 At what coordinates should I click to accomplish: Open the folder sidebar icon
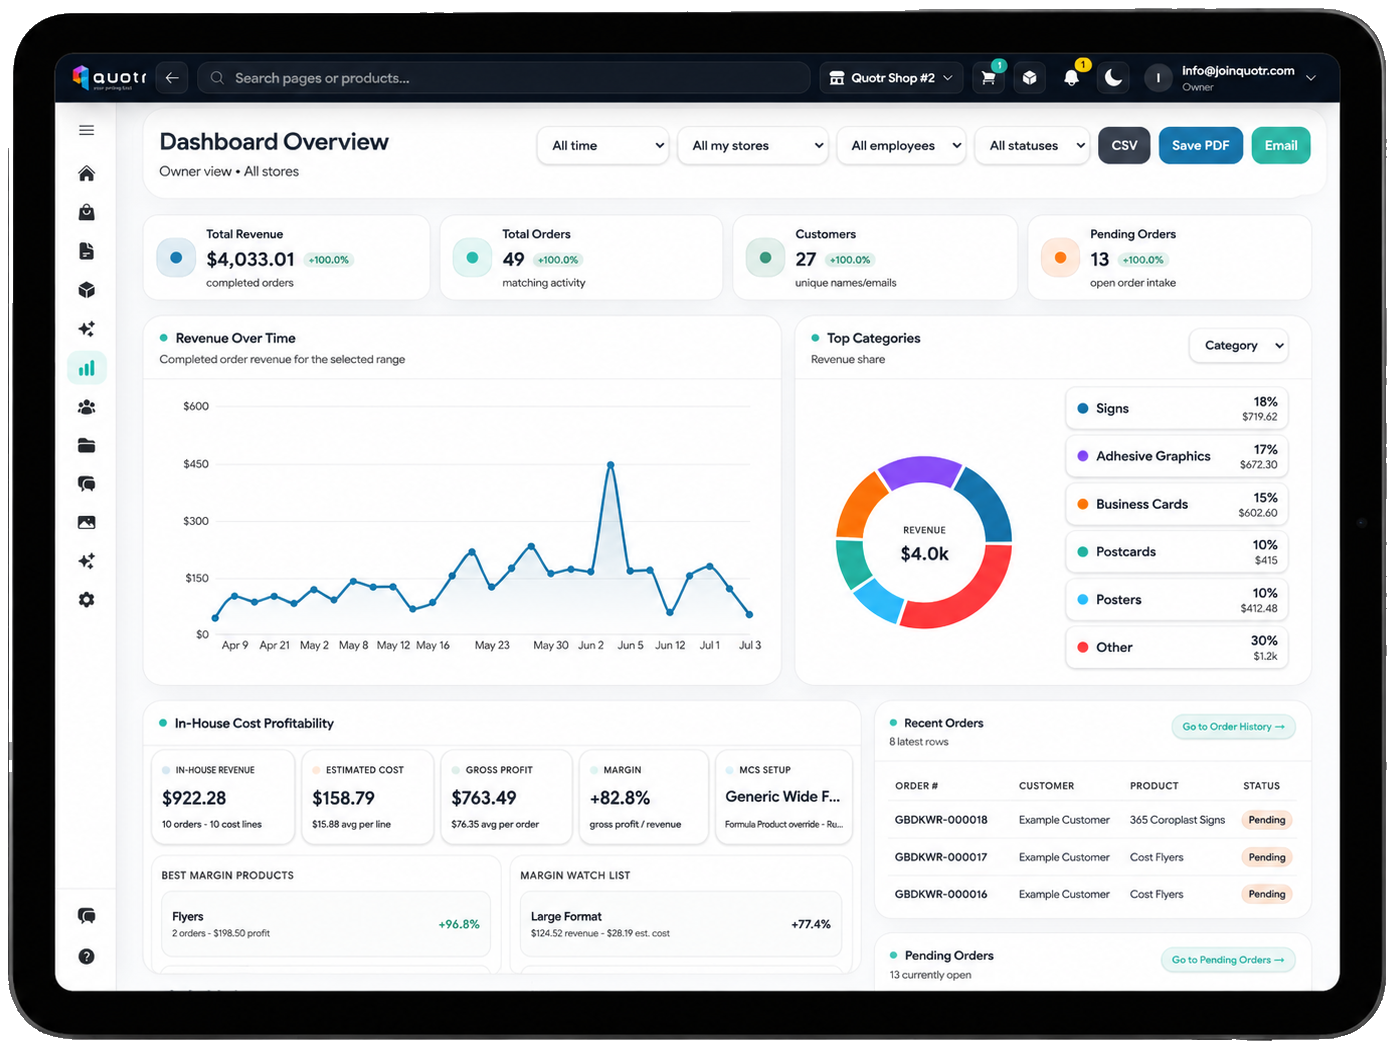(x=87, y=446)
